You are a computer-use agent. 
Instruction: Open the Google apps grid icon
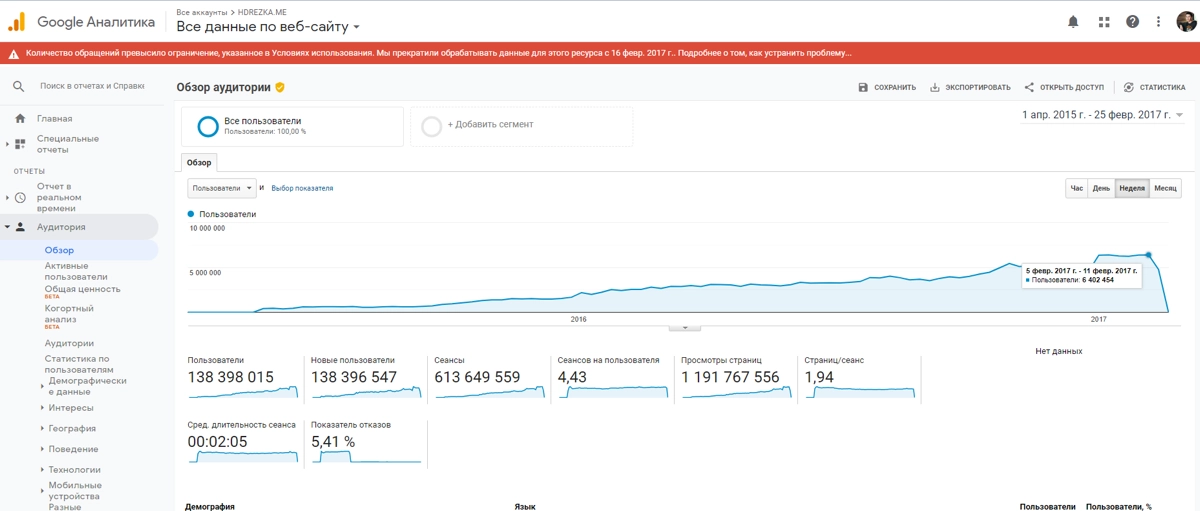[1103, 21]
